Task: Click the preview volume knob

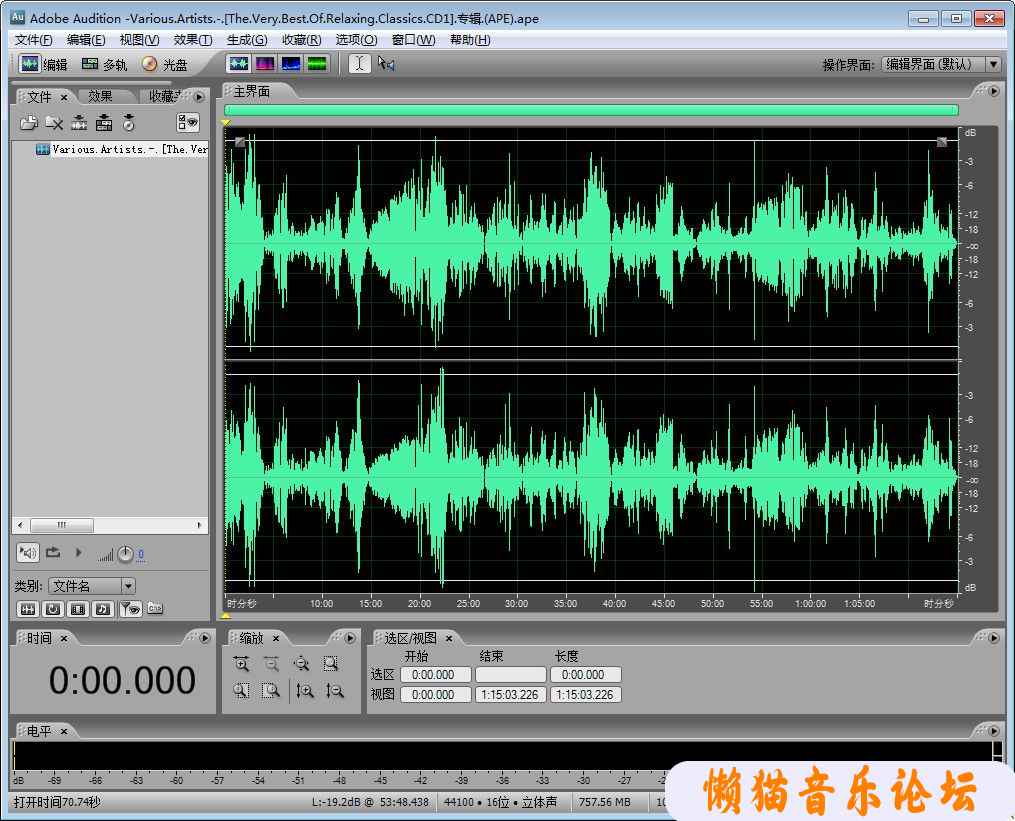Action: tap(125, 554)
